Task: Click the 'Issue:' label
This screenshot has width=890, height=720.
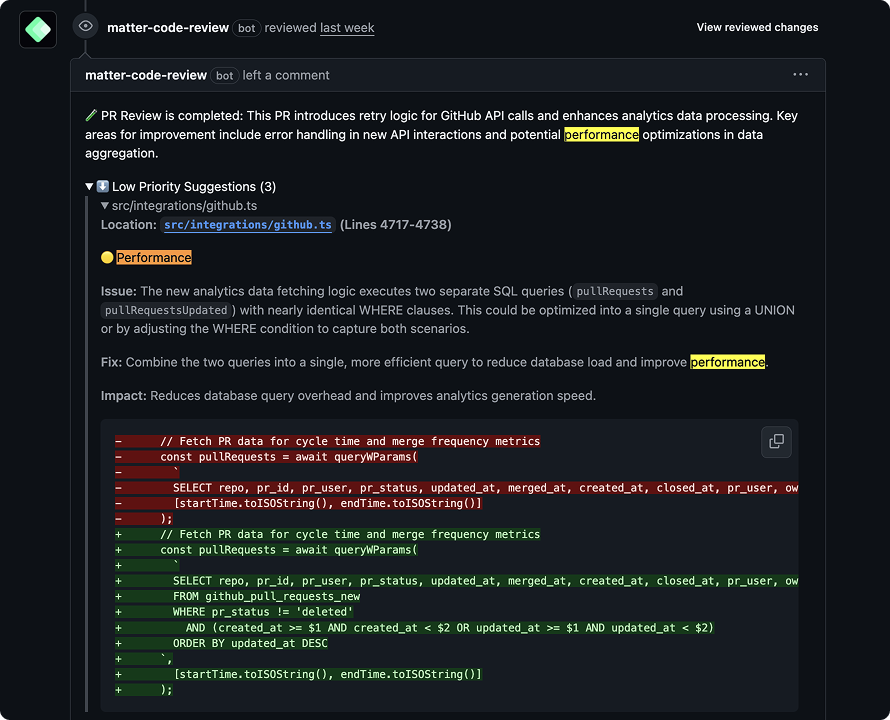Action: coord(119,291)
